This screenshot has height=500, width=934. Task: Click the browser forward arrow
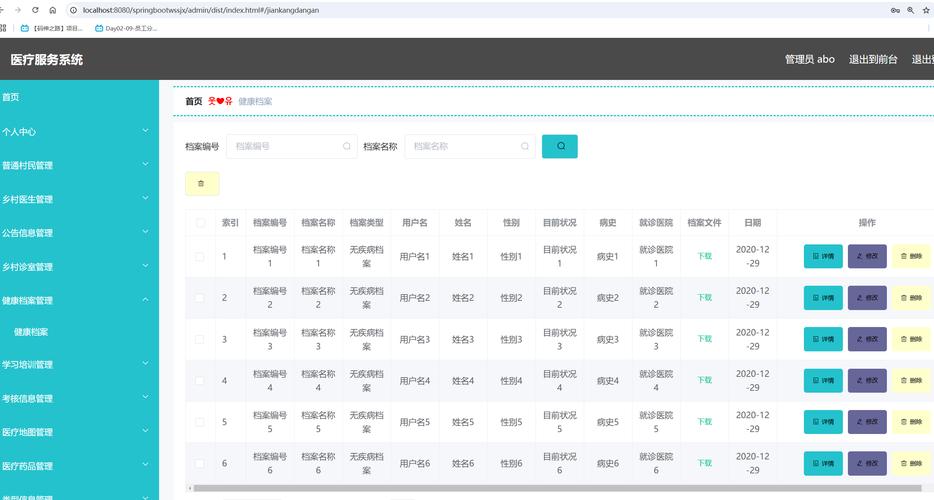pos(18,10)
